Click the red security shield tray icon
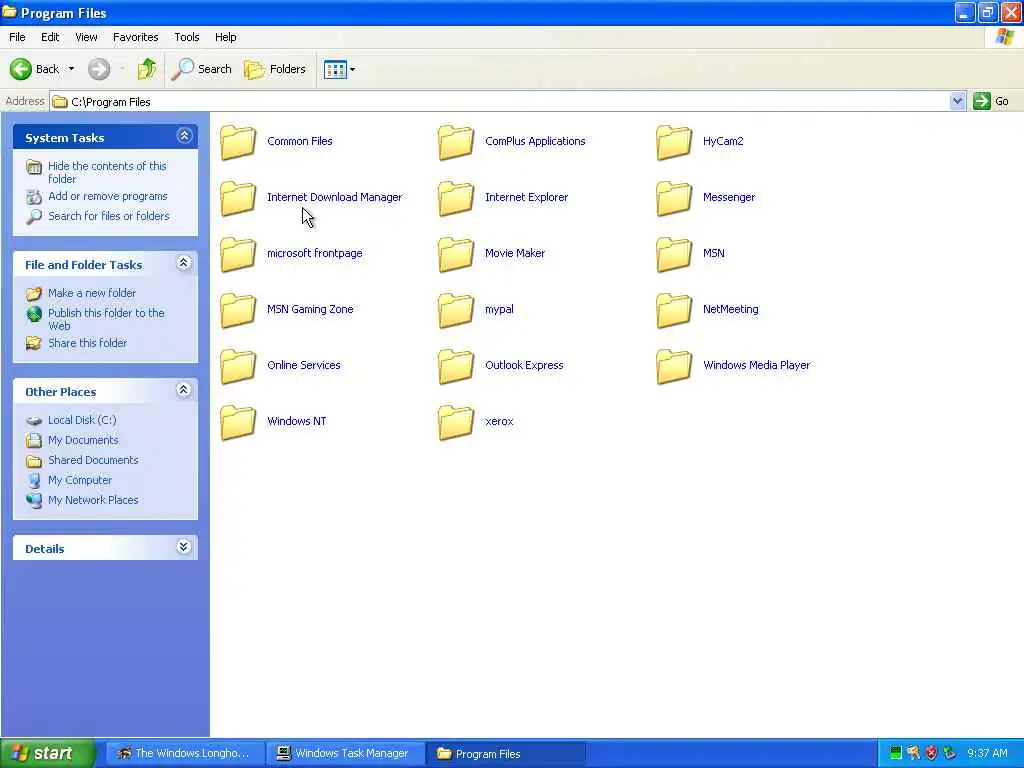 pos(931,753)
